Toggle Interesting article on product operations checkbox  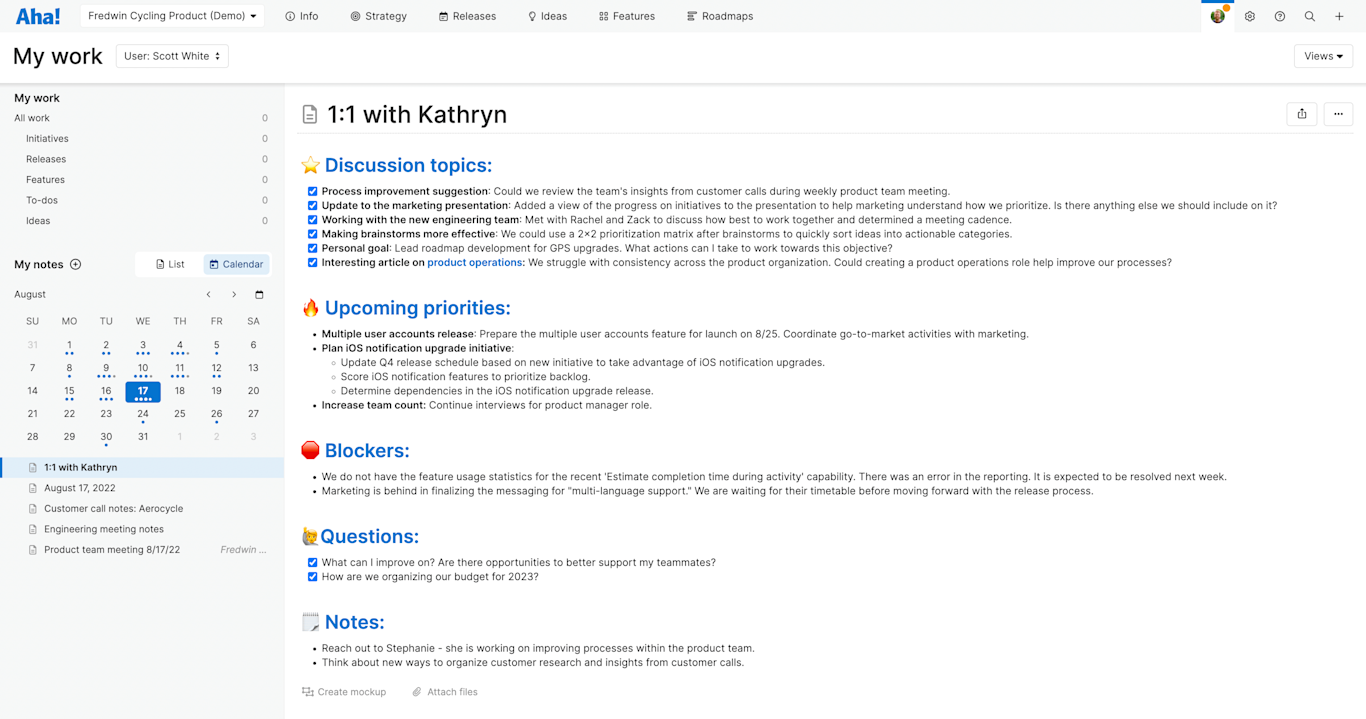point(313,263)
